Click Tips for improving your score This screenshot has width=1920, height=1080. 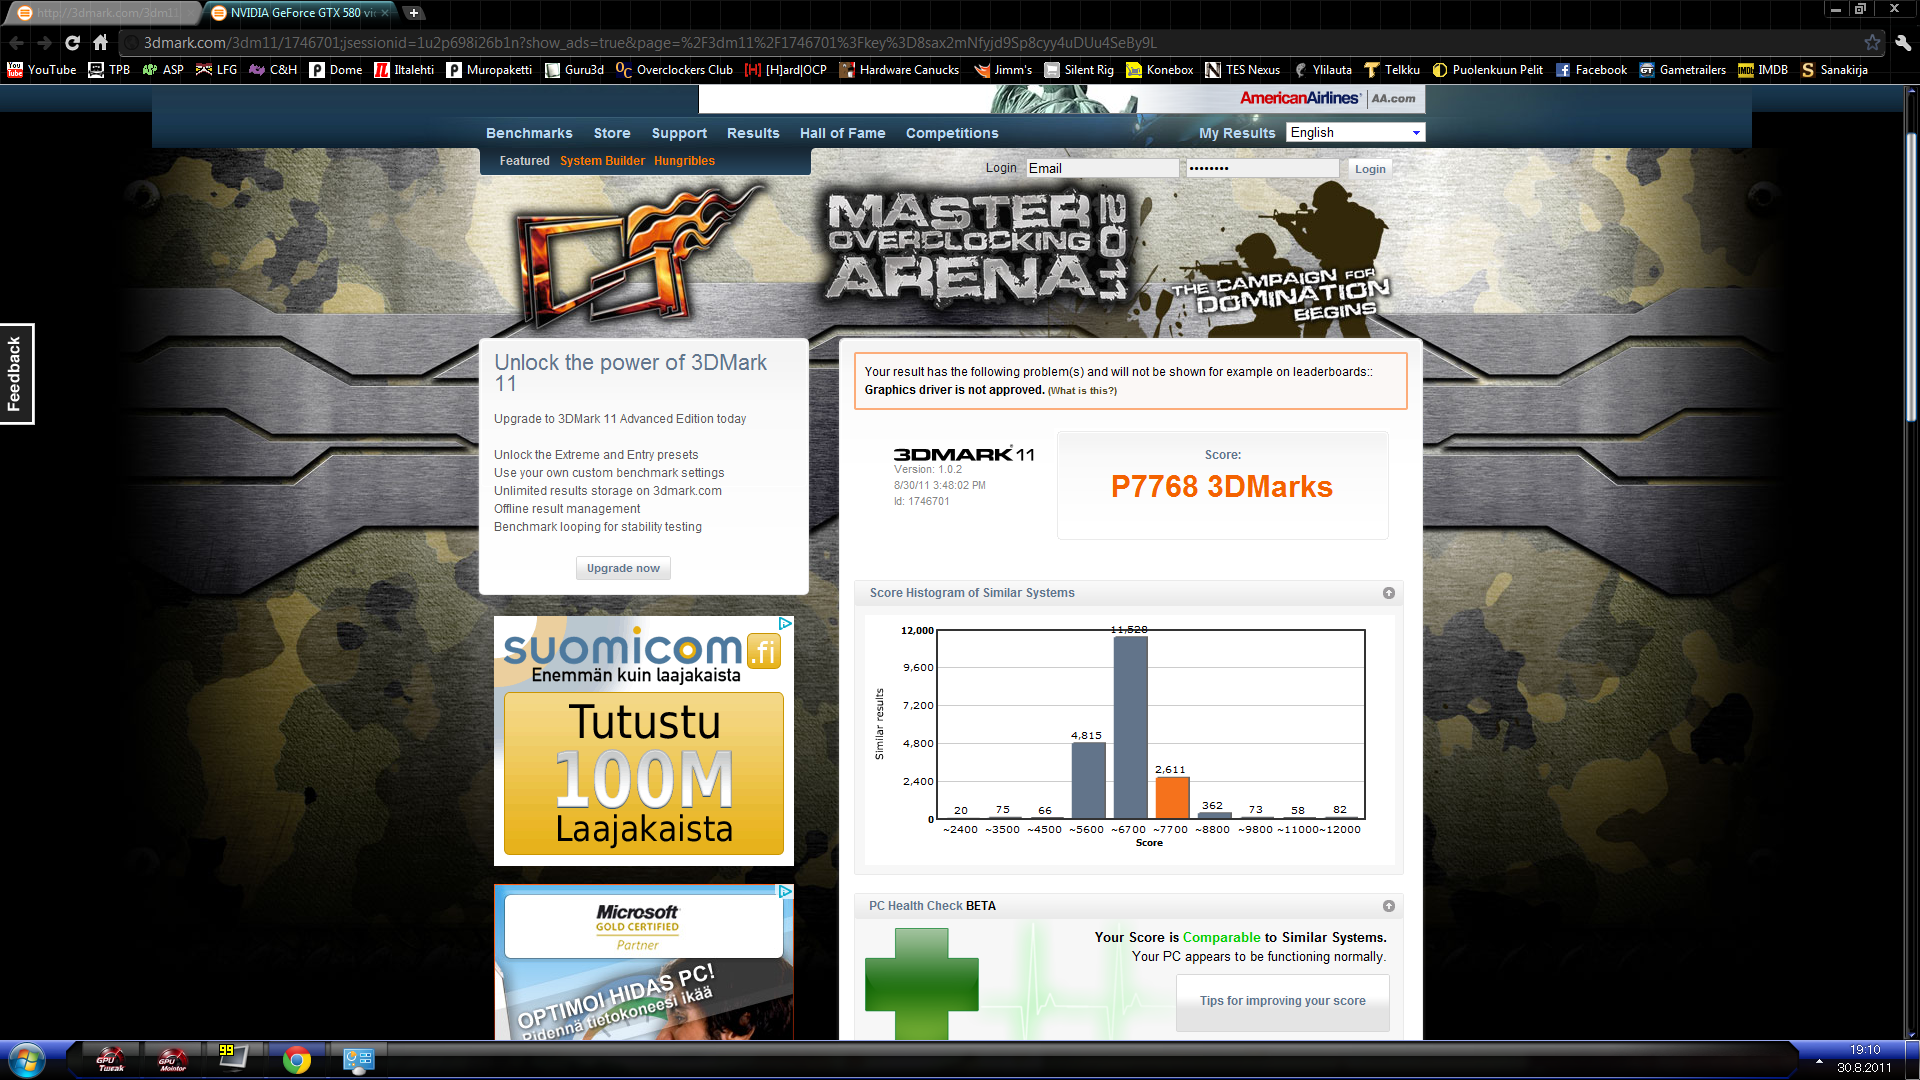[1282, 1001]
